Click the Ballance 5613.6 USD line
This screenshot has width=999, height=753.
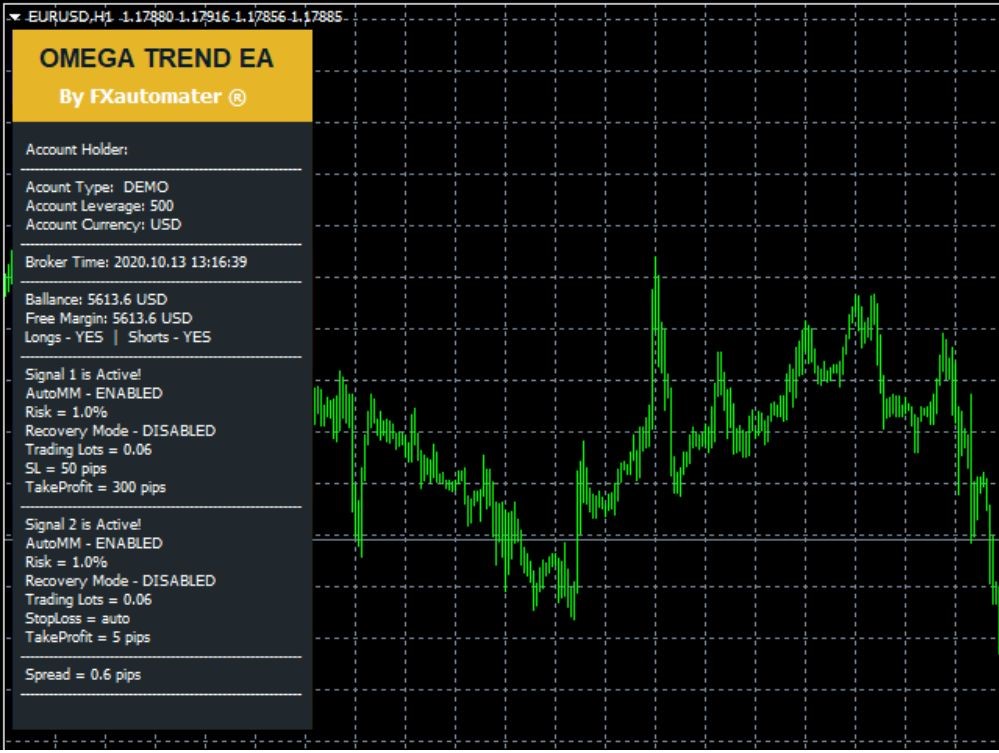pyautogui.click(x=96, y=299)
